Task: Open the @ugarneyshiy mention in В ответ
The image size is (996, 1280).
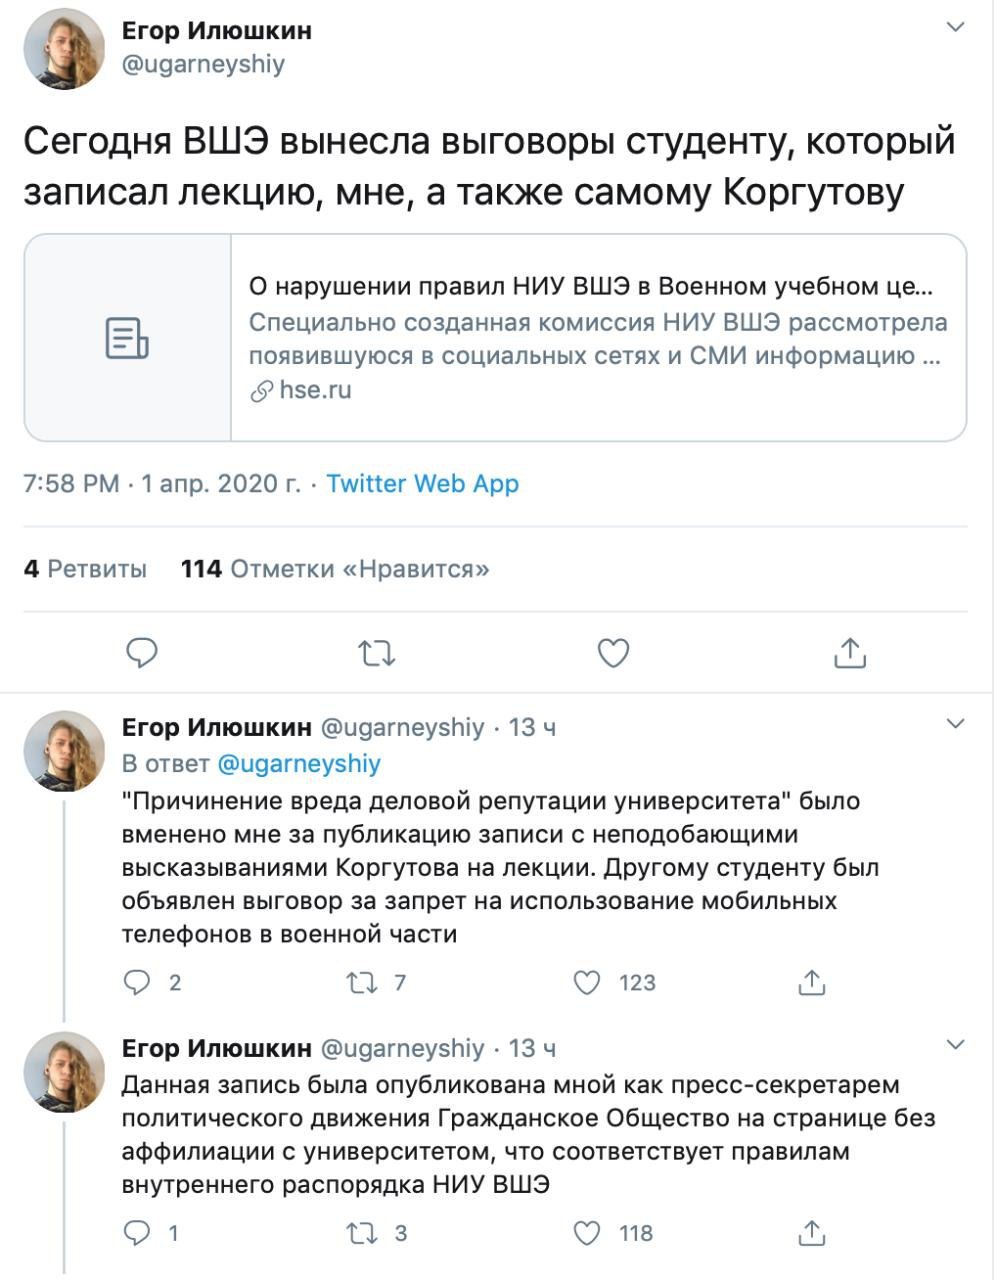Action: [x=298, y=764]
